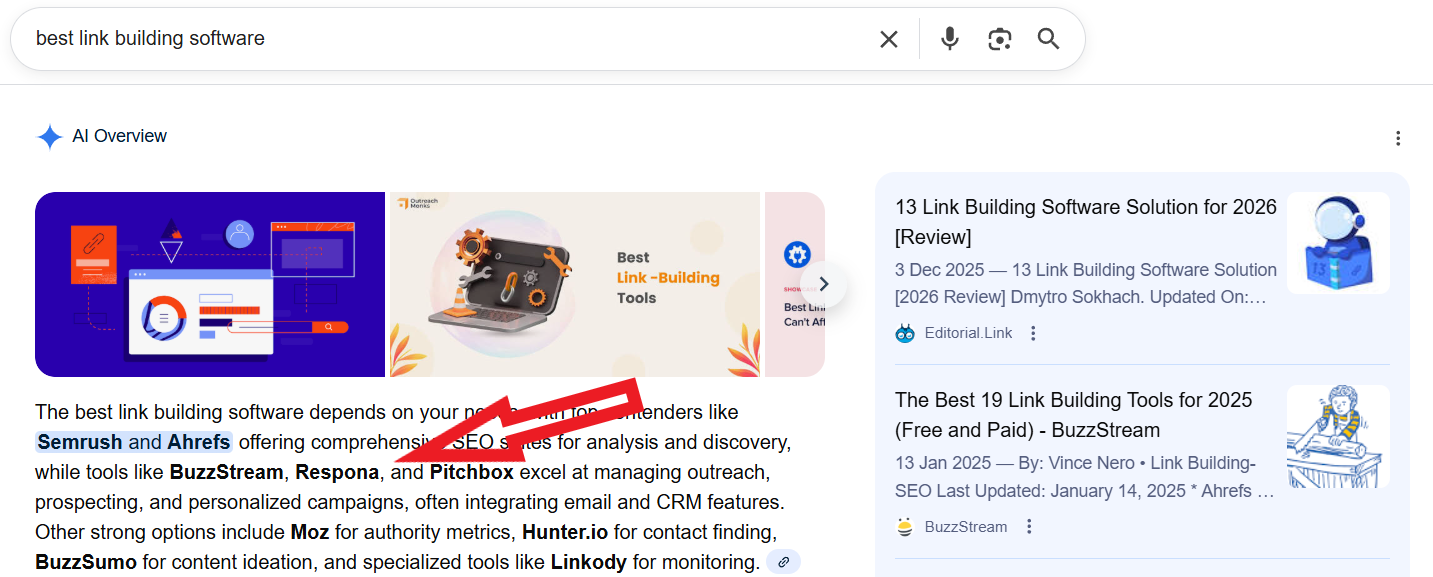Start a voice search with the microphone icon
1433x577 pixels.
pos(948,38)
